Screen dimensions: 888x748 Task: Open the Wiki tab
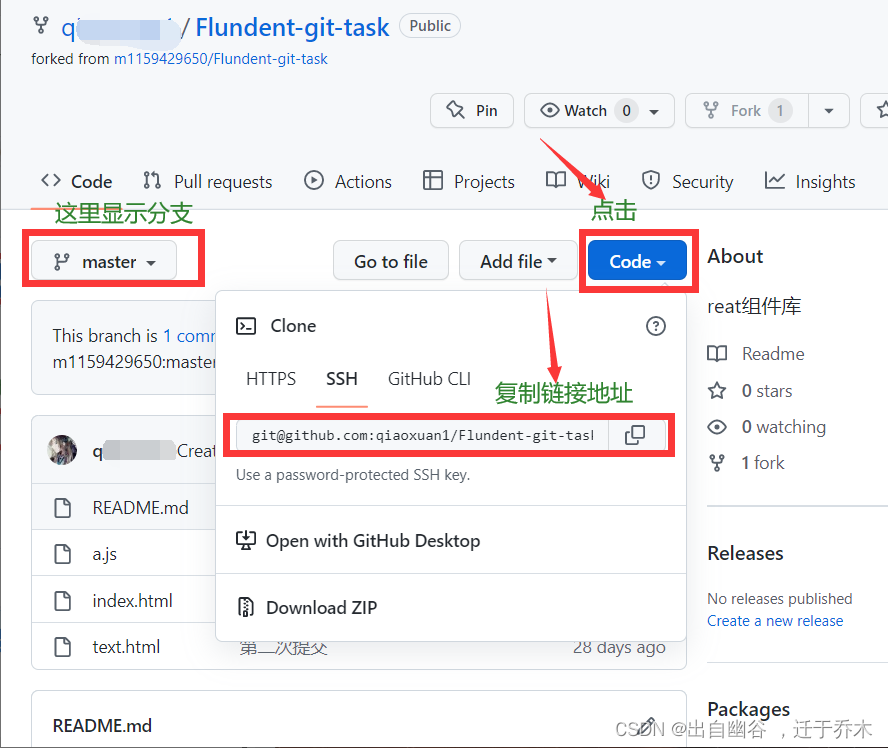coord(578,182)
